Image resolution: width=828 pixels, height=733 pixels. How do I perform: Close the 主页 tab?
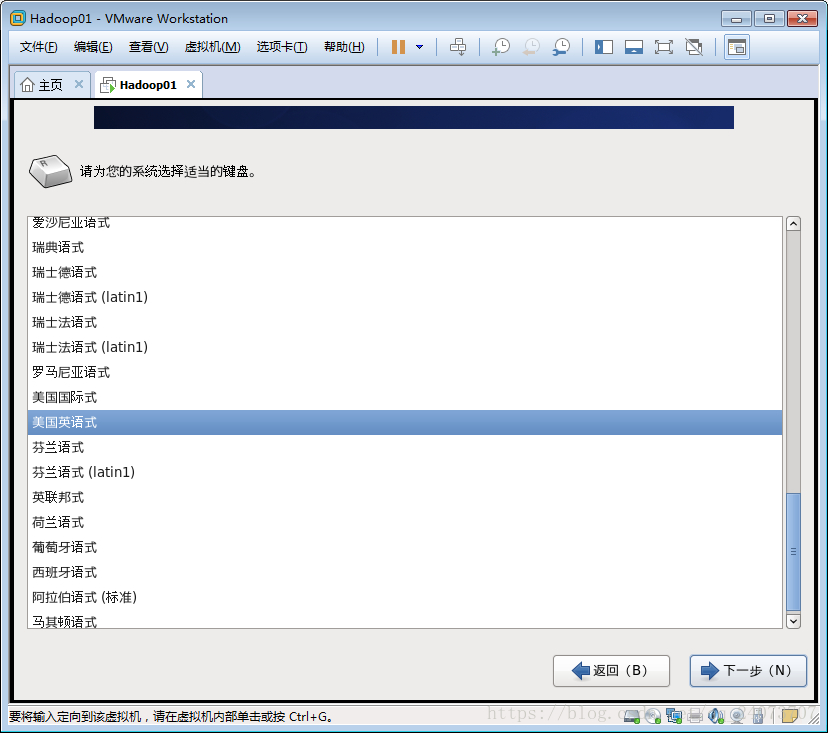point(79,84)
